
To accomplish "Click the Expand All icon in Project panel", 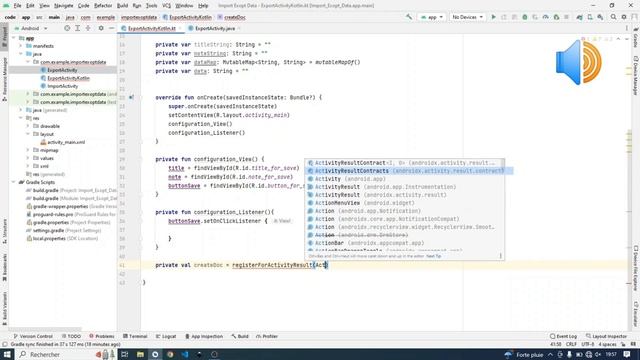I will click(77, 28).
